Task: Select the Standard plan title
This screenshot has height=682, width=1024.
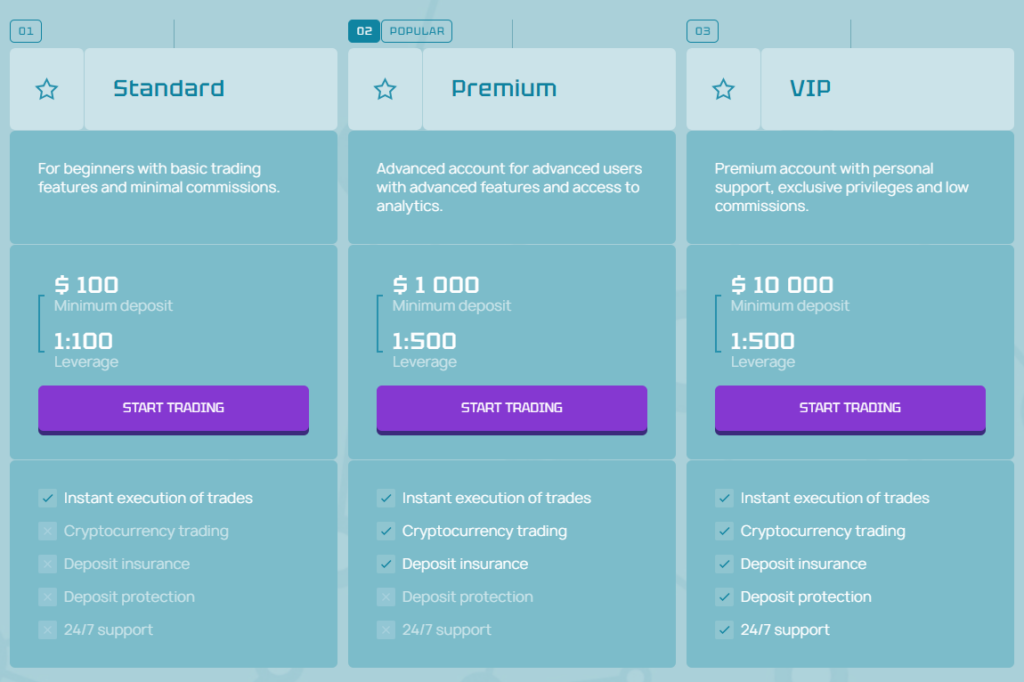Action: coord(168,88)
